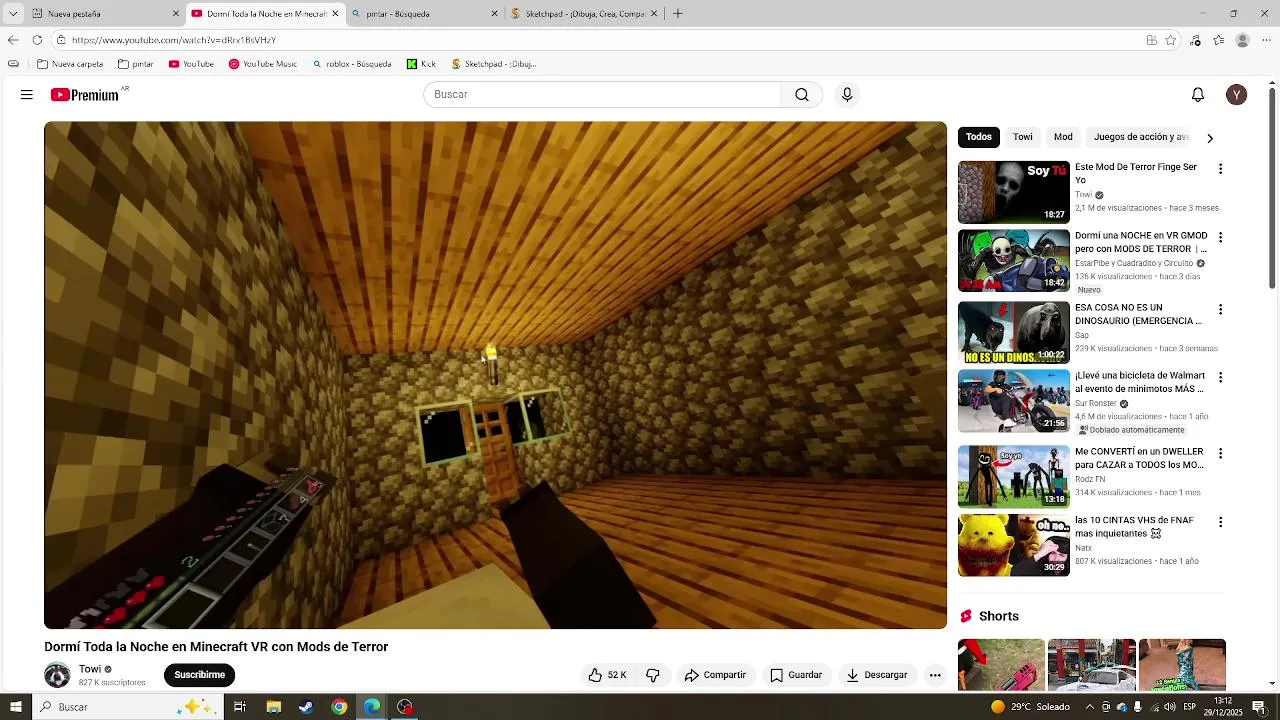Open options for 'Me CONVERTÍ en un DWELLER'
Screen dimensions: 1280x720
(1220, 453)
